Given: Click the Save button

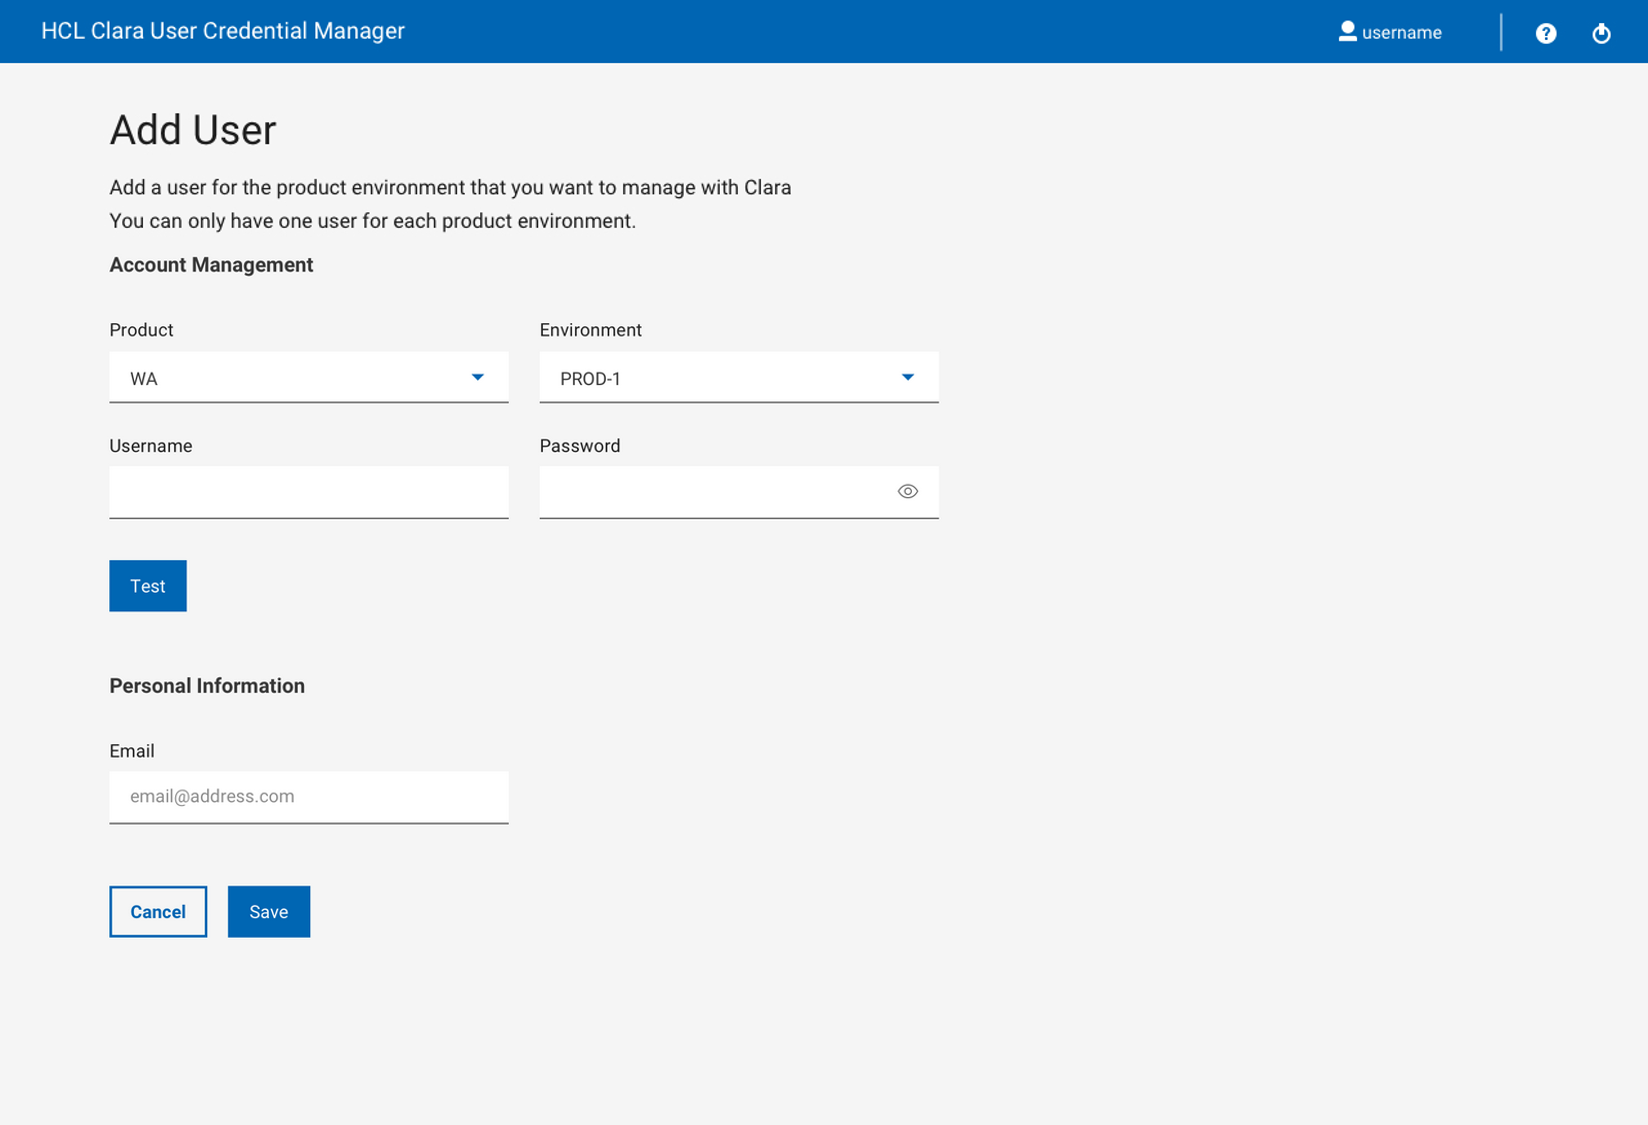Looking at the screenshot, I should [268, 911].
